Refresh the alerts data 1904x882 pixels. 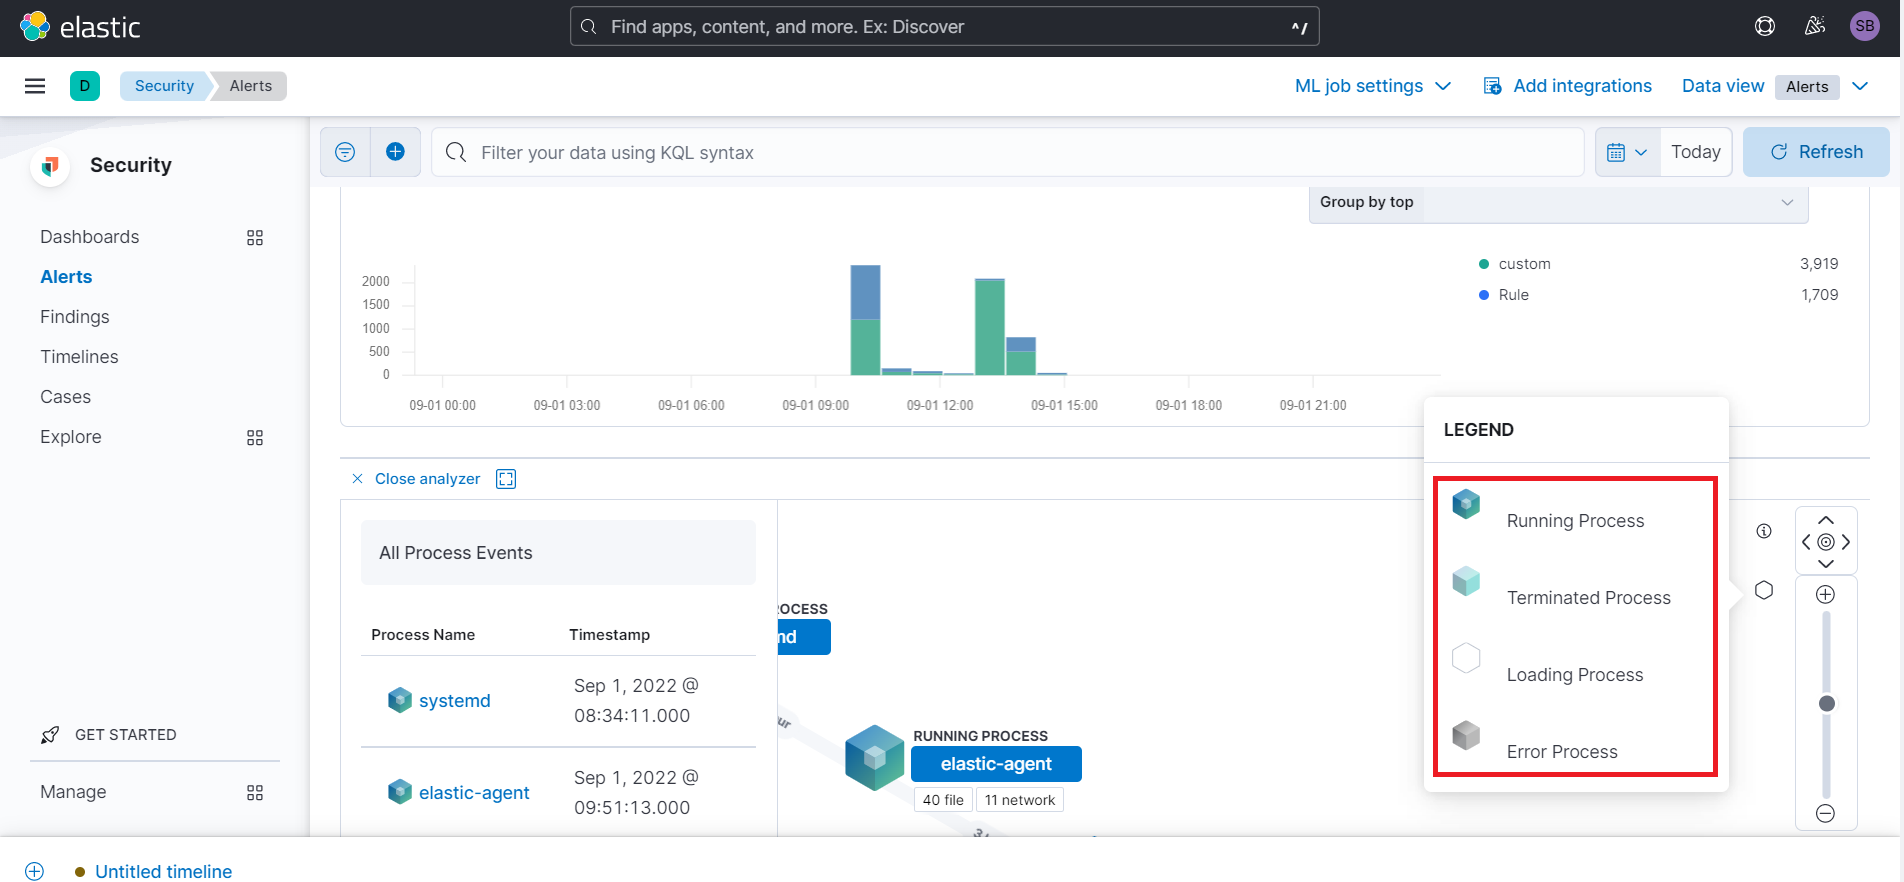tap(1816, 152)
